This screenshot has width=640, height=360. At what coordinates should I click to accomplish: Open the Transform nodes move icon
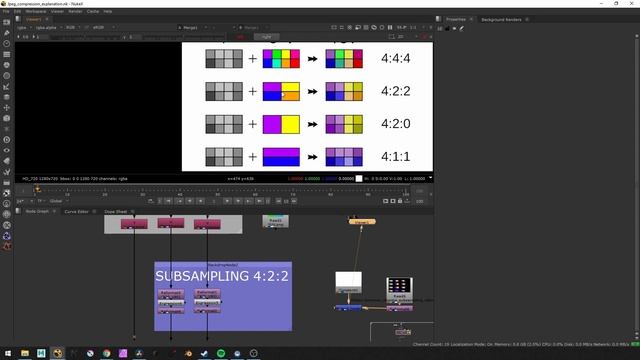7,107
